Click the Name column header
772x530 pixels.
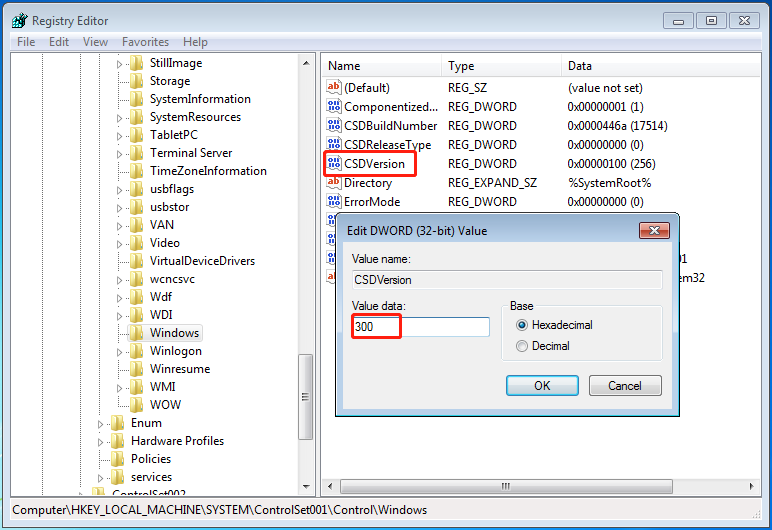pyautogui.click(x=382, y=66)
